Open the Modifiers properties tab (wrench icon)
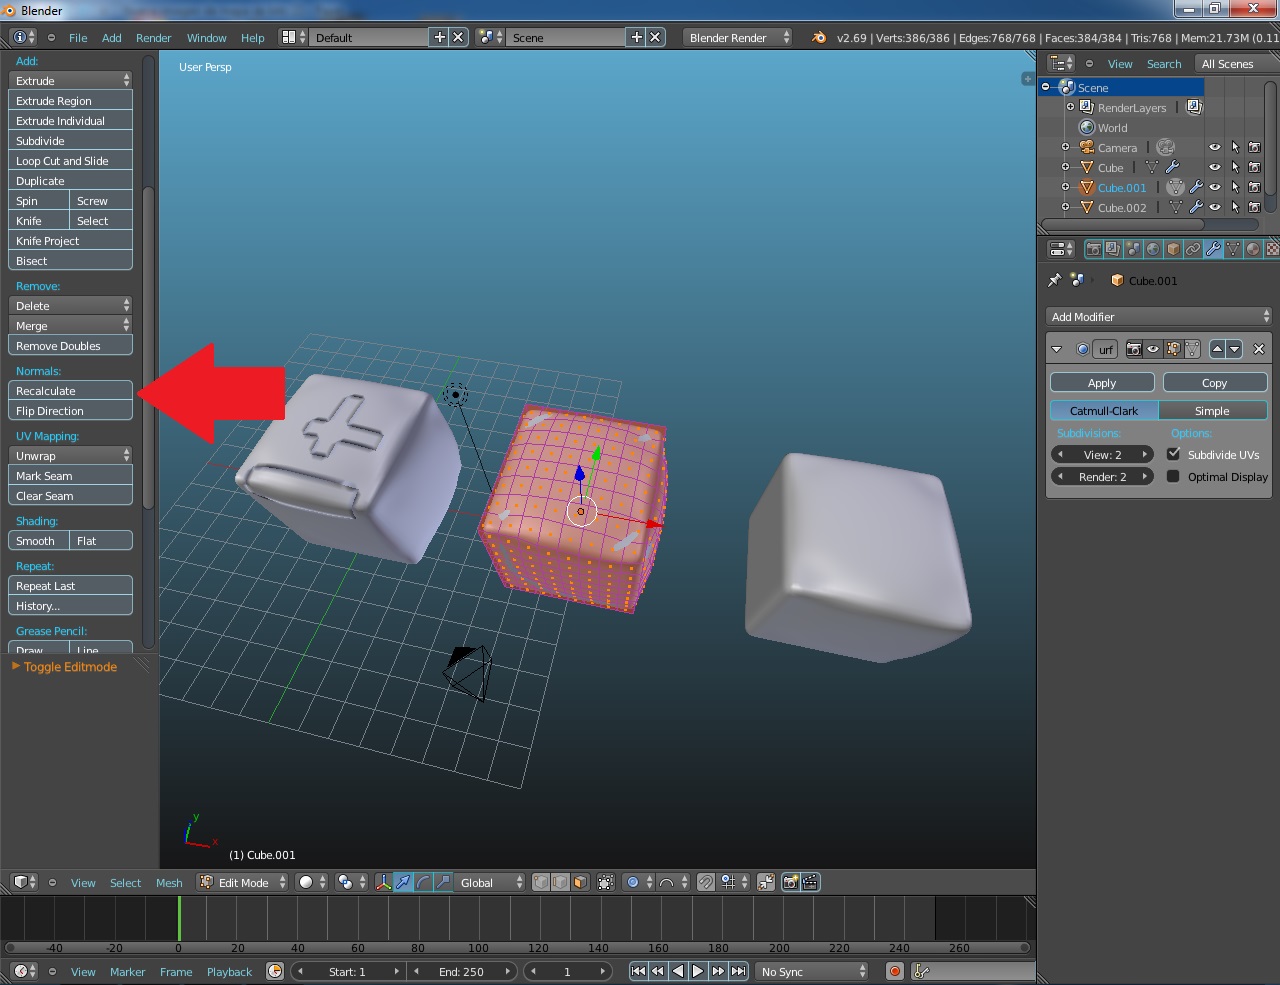Screen dimensions: 1280x985 click(x=1213, y=249)
